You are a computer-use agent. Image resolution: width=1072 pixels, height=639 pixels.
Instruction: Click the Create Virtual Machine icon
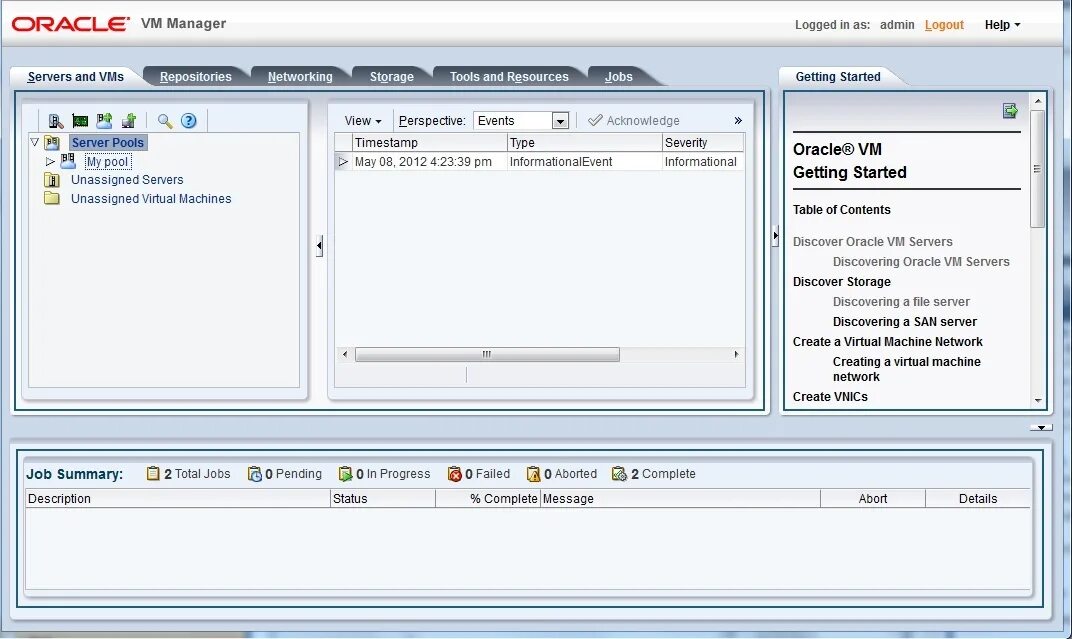[x=129, y=121]
